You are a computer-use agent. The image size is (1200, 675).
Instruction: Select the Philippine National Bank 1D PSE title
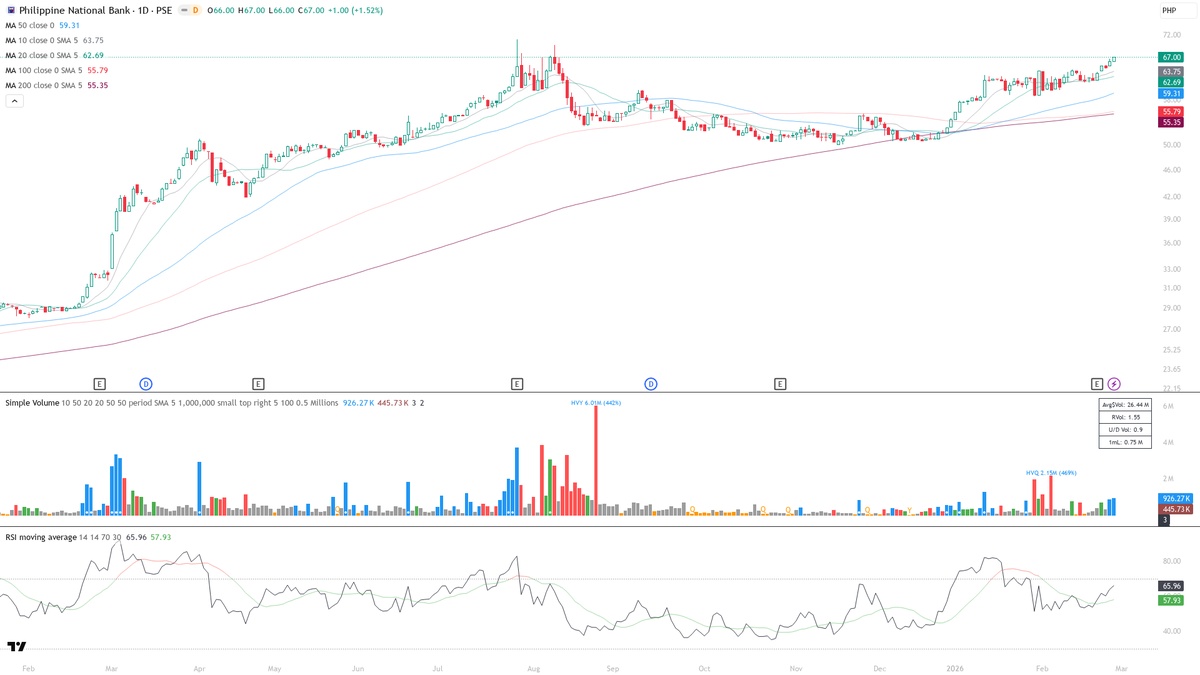click(95, 10)
